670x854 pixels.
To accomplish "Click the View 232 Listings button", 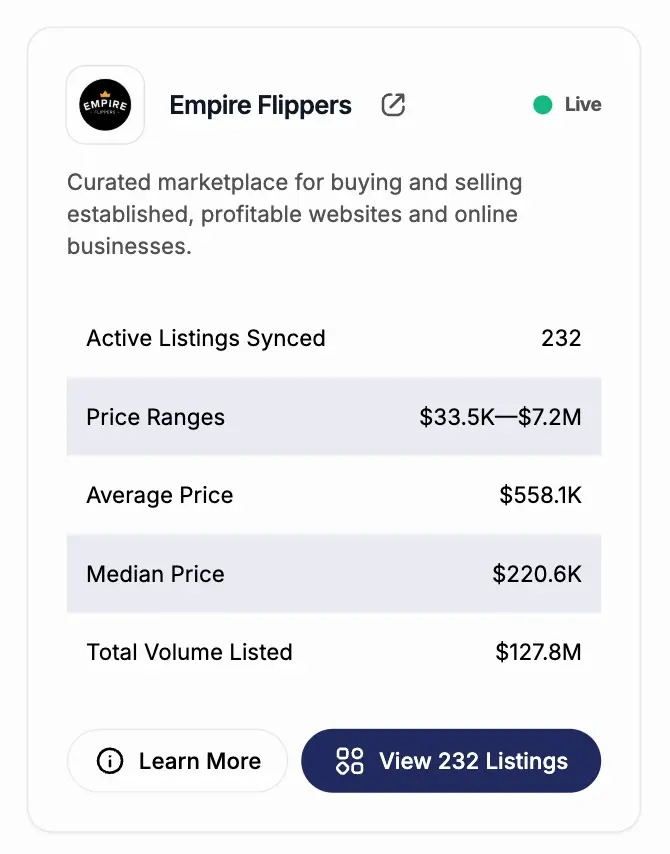I will coord(450,761).
